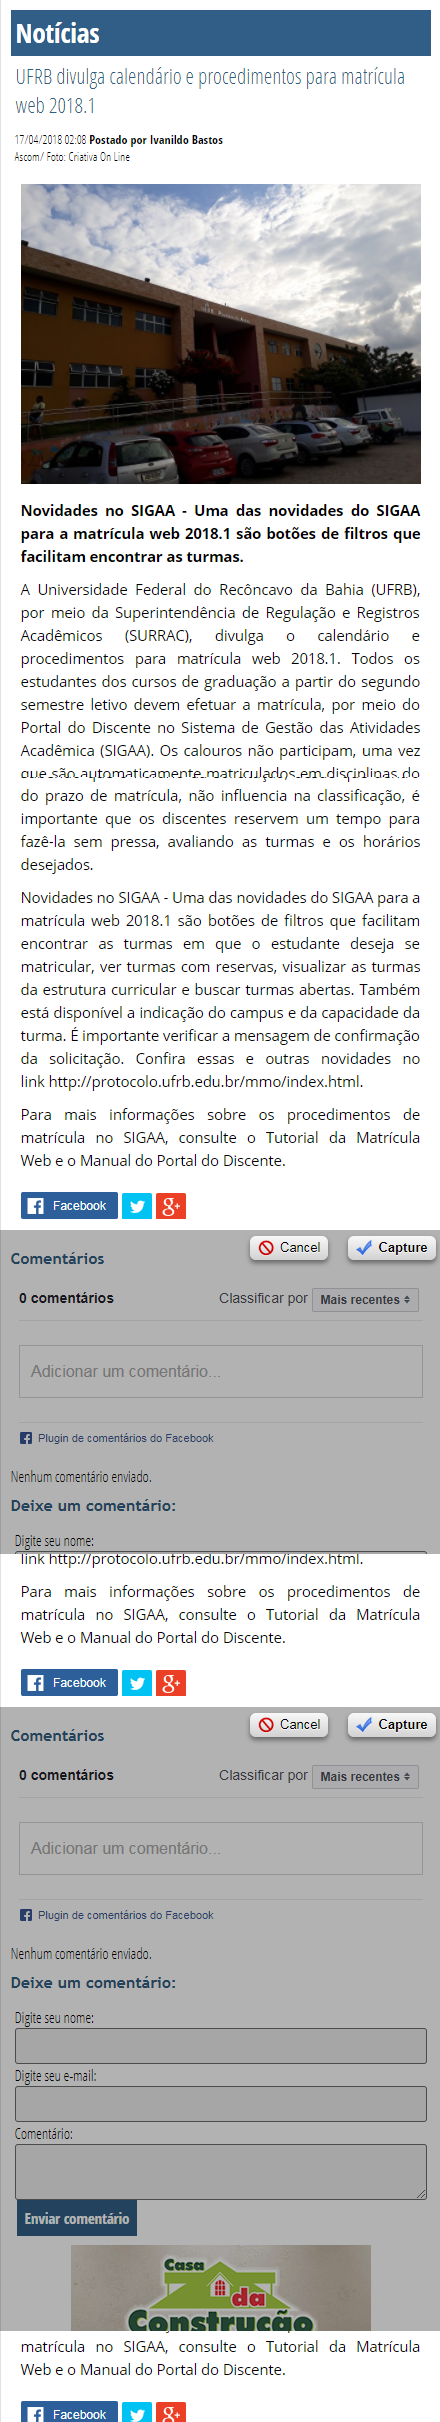Image resolution: width=440 pixels, height=2422 pixels.
Task: Click the first Facebook share button
Action: tap(69, 1206)
